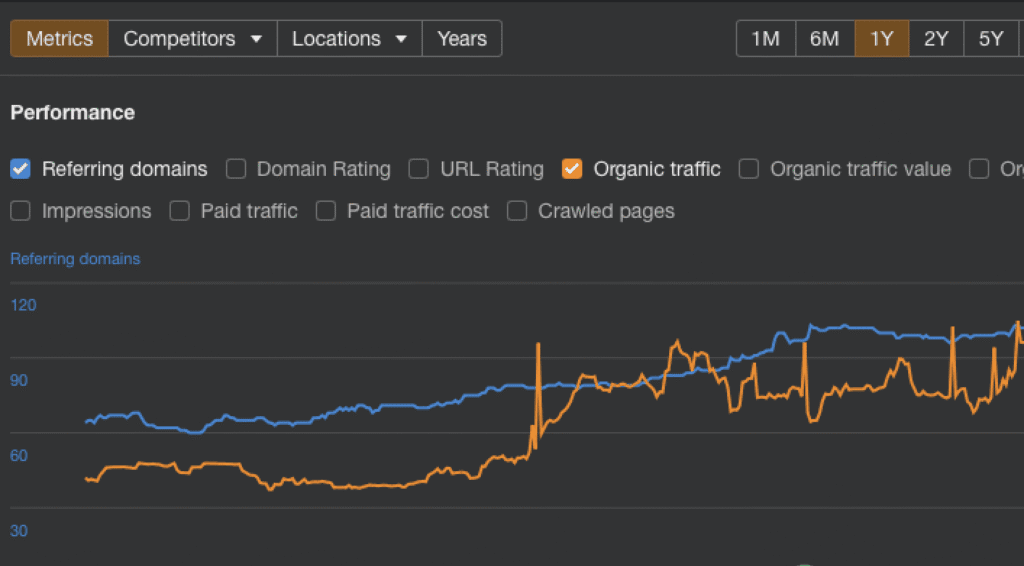This screenshot has width=1024, height=566.
Task: Uncheck the Referring domains checkbox
Action: (x=20, y=169)
